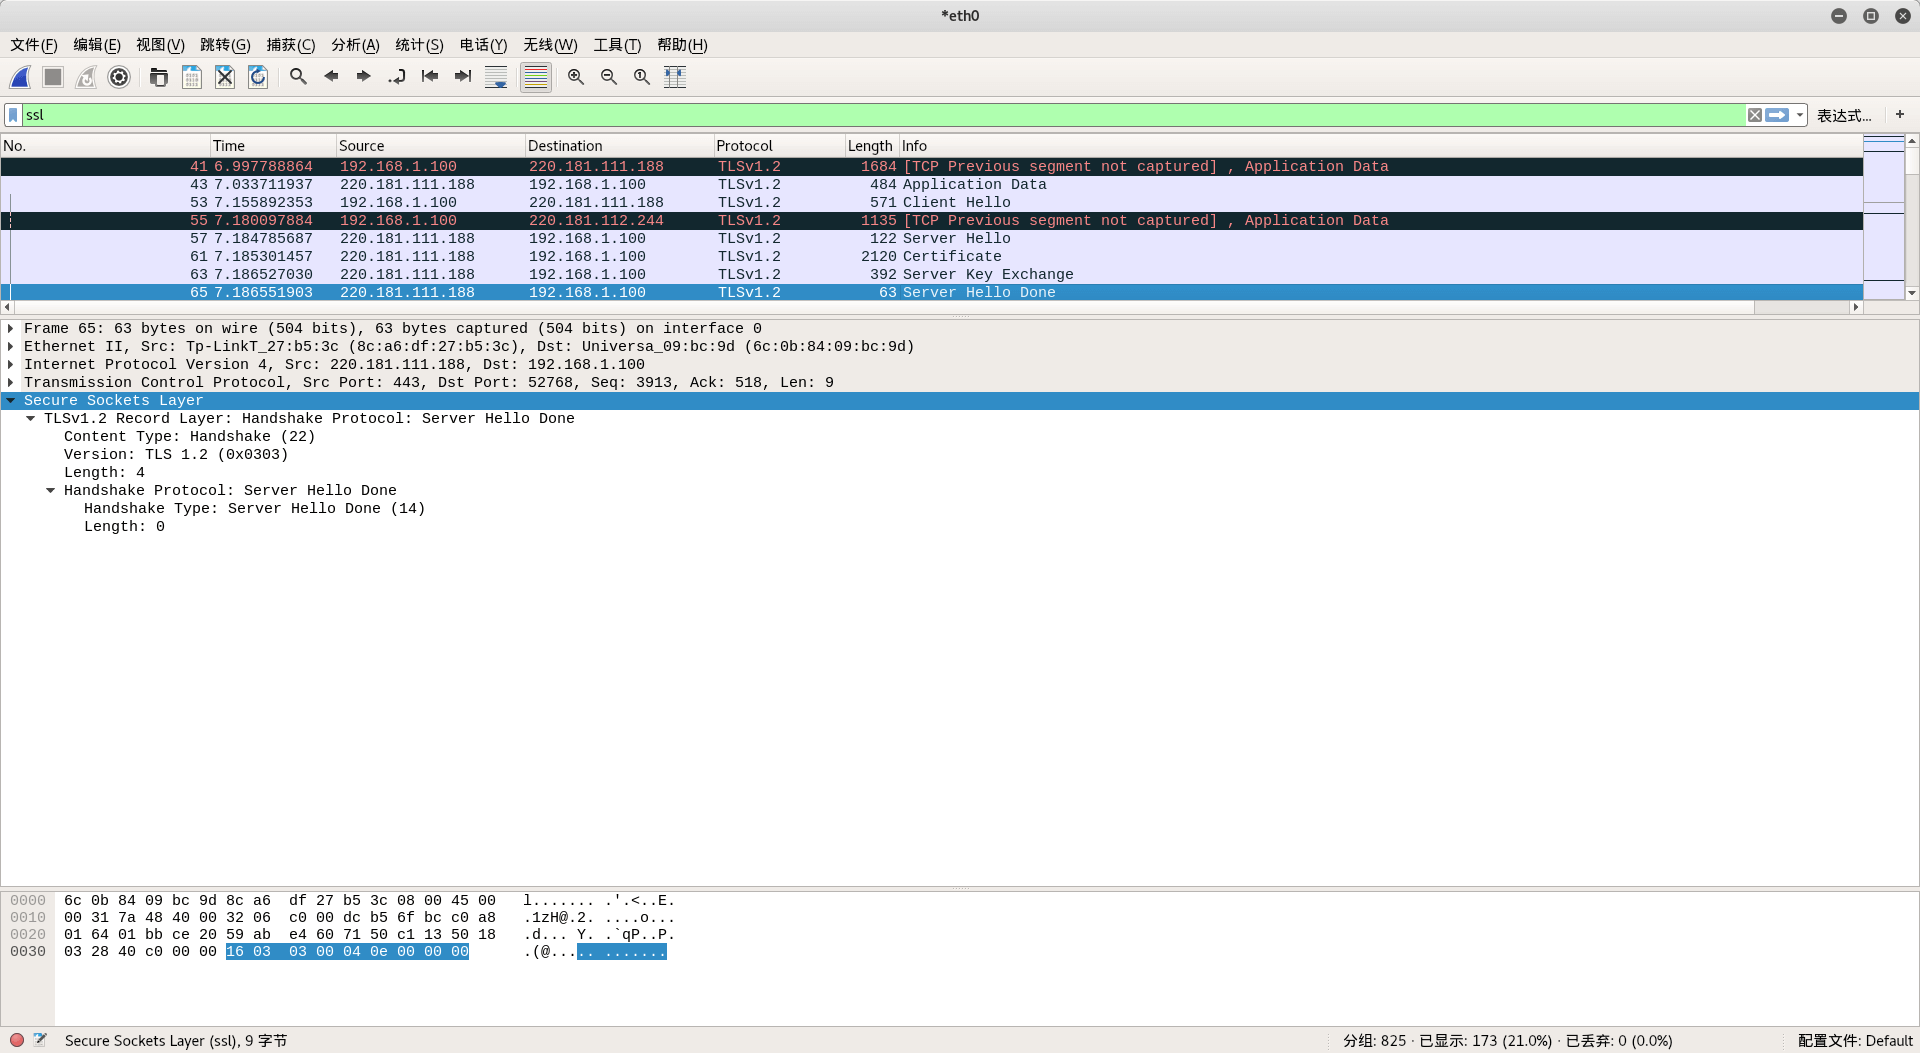Viewport: 1920px width, 1053px height.
Task: Click hex offset 0030 row bytes
Action: [x=266, y=952]
